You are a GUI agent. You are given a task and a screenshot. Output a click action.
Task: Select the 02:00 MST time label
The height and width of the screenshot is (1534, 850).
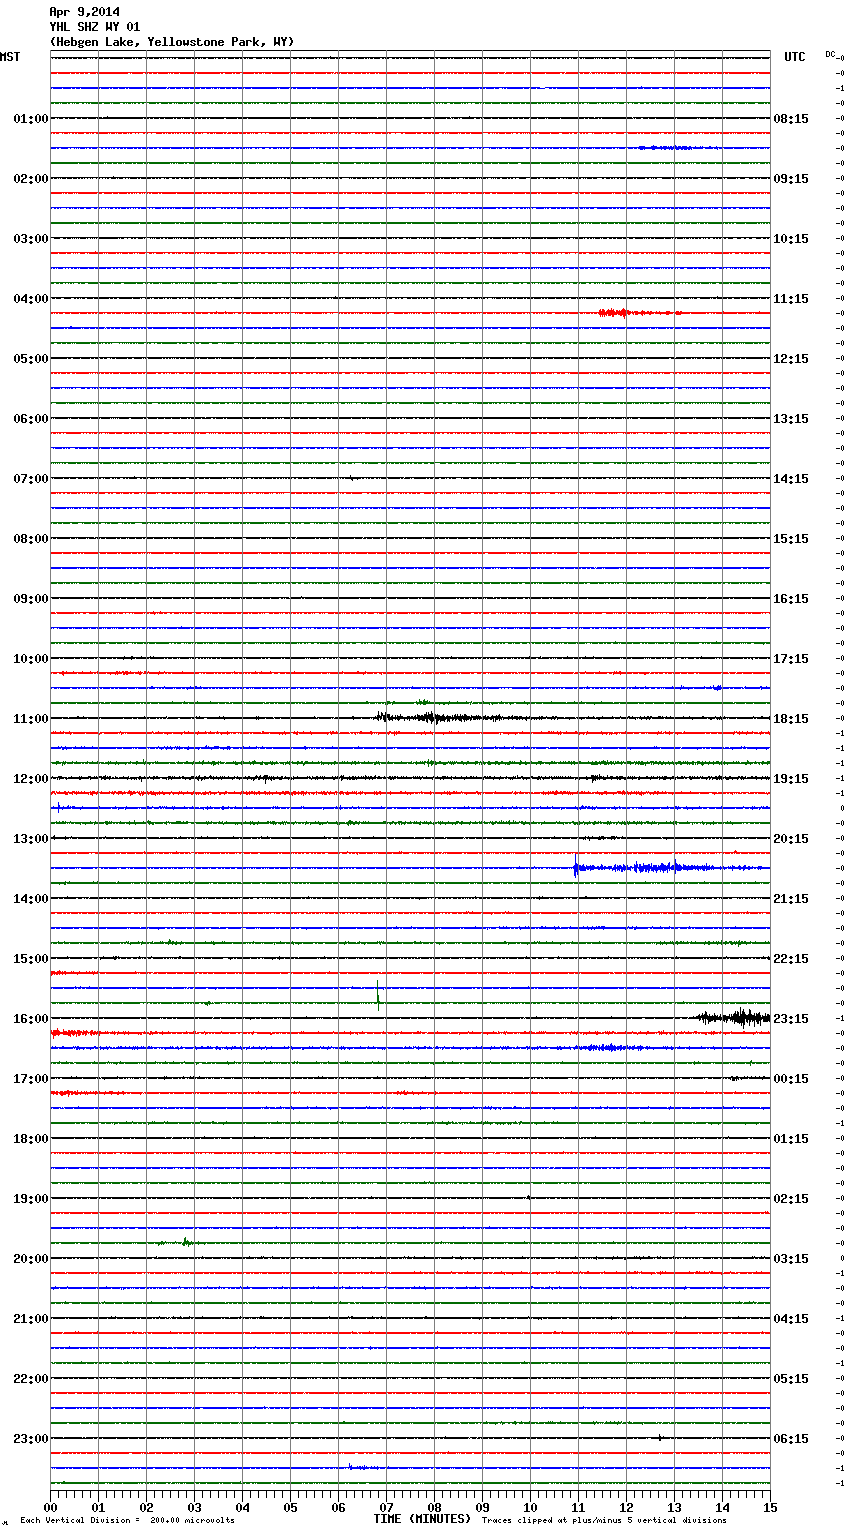[x=31, y=179]
